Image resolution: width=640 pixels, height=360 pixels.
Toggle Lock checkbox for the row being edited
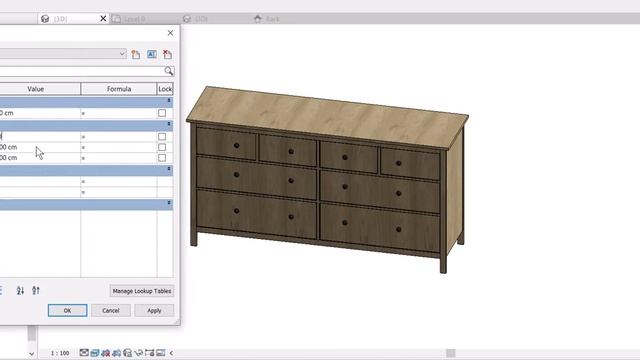pos(162,137)
